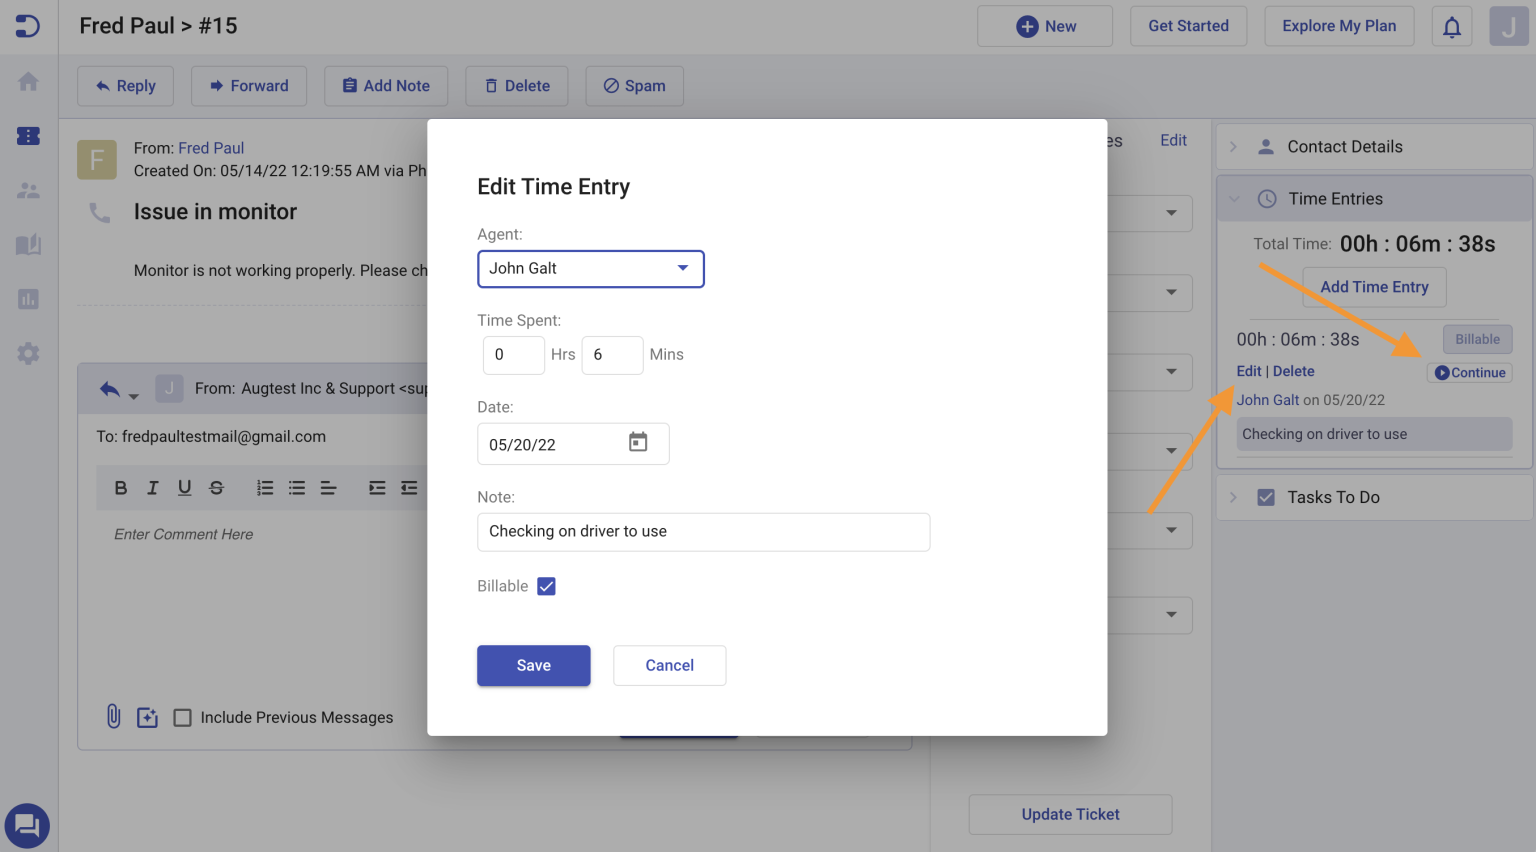Image resolution: width=1536 pixels, height=852 pixels.
Task: Attach a file using the paperclip icon
Action: point(112,716)
